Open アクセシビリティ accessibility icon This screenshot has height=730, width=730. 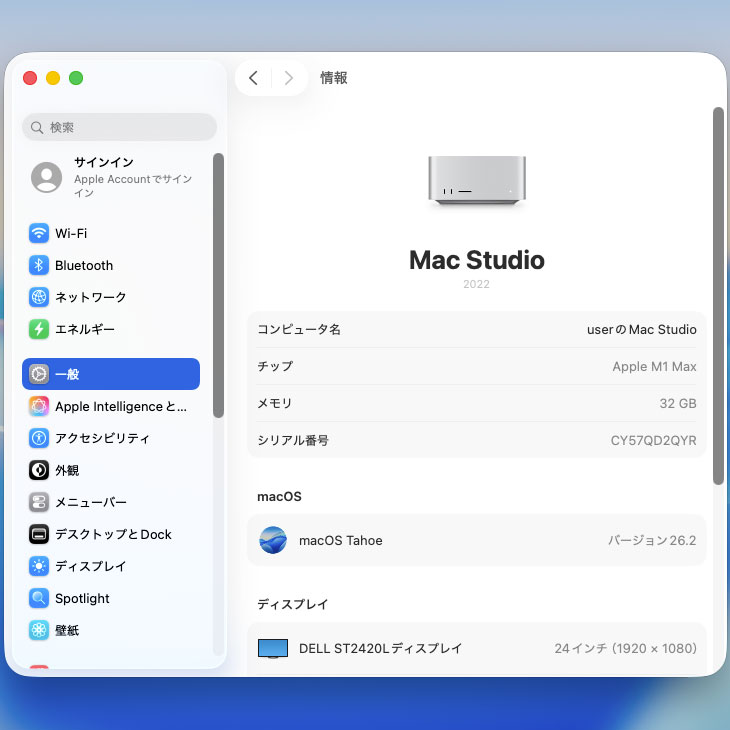click(x=39, y=438)
